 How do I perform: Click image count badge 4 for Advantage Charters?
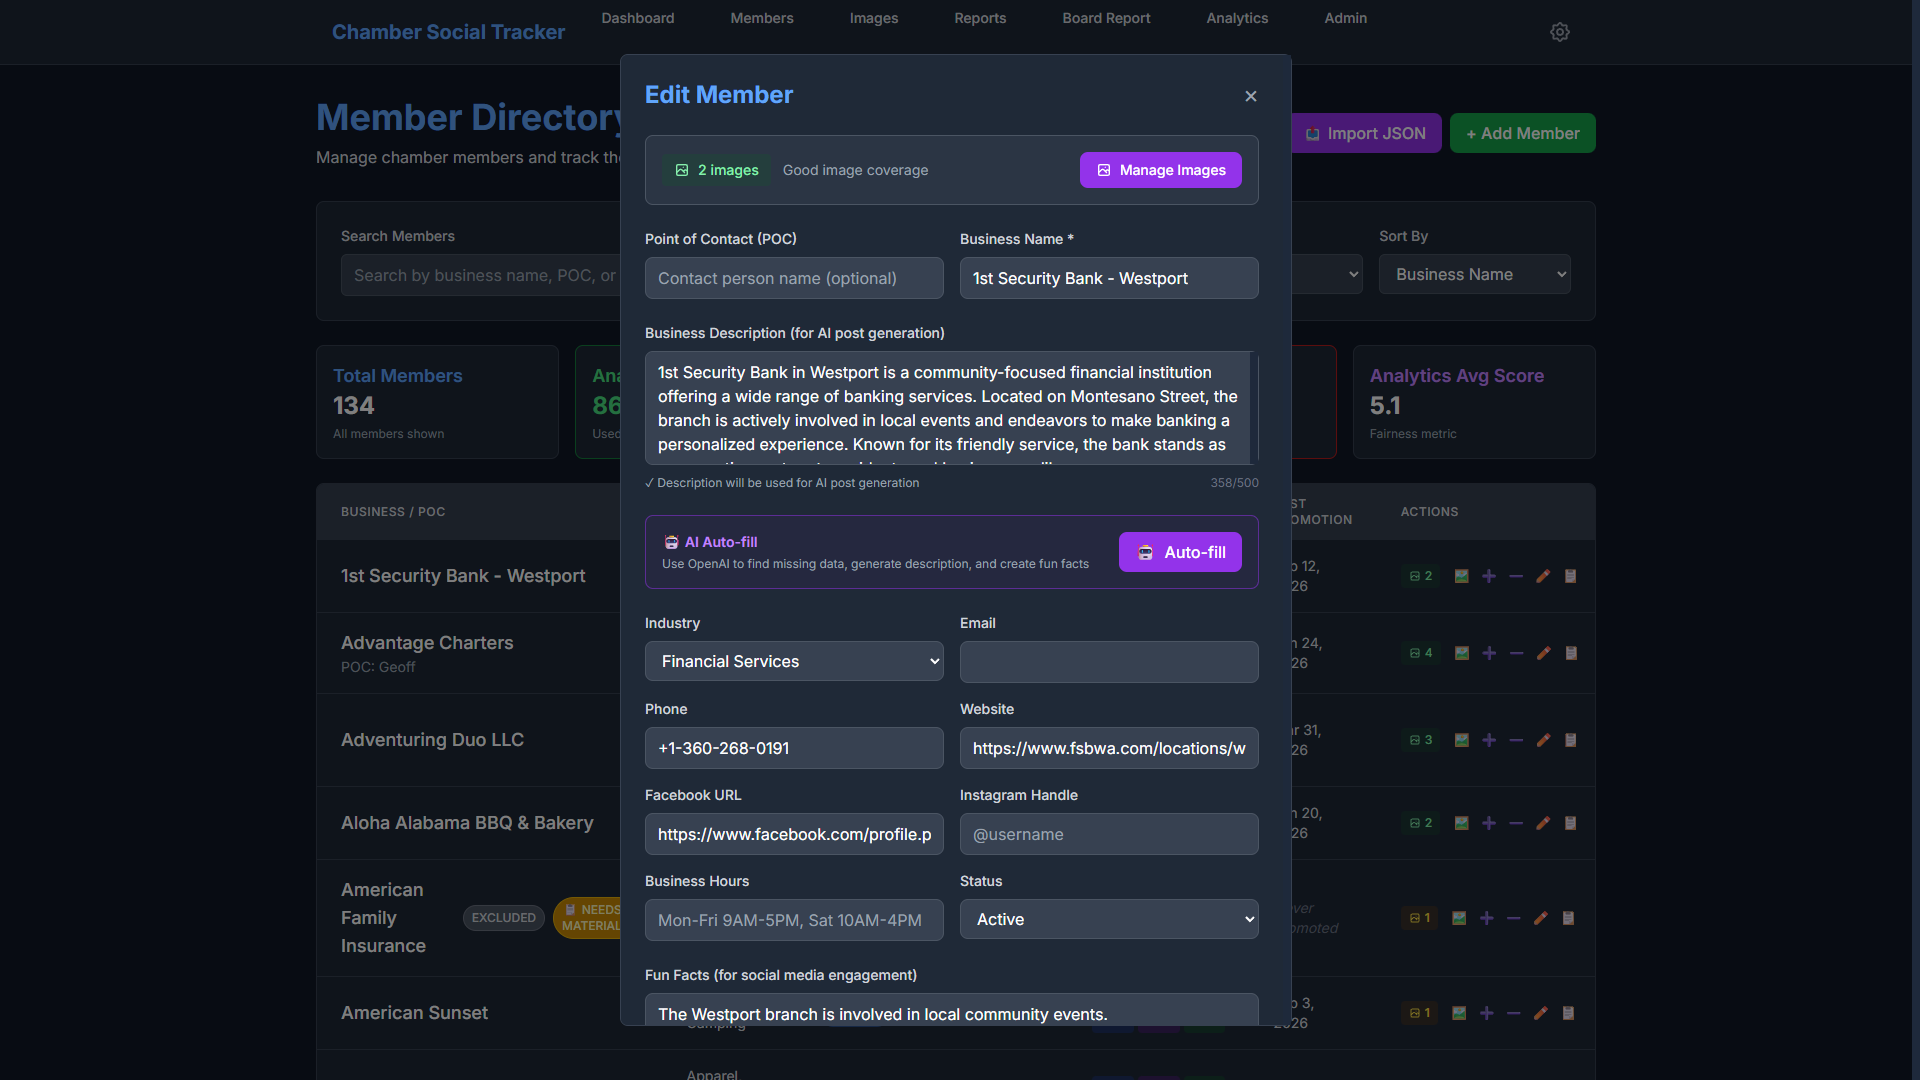tap(1421, 653)
